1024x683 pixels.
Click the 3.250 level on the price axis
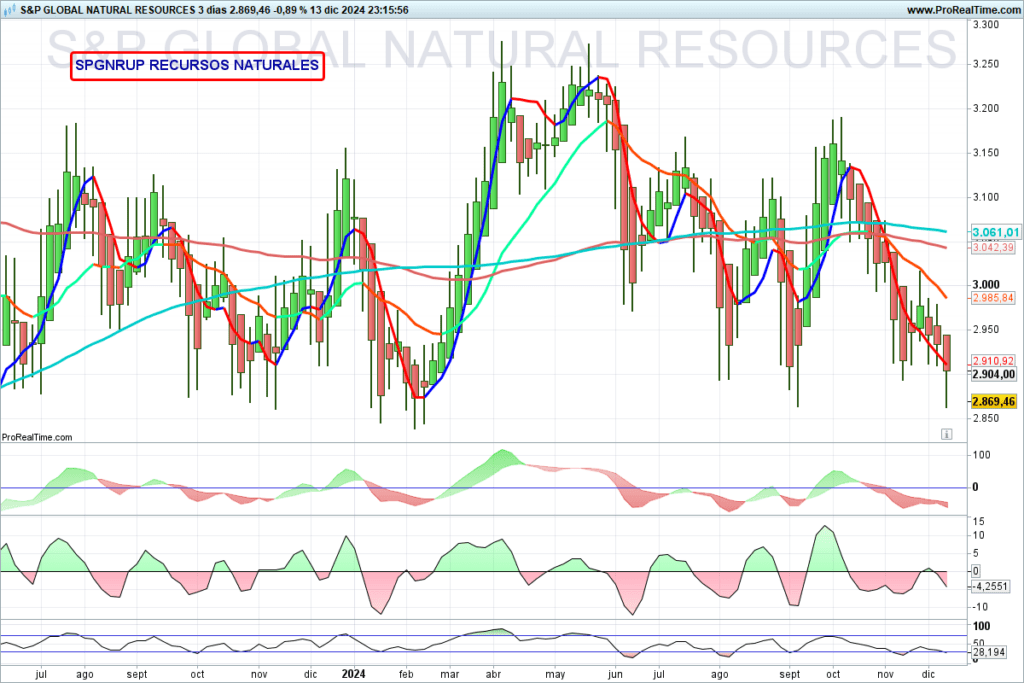(x=986, y=64)
